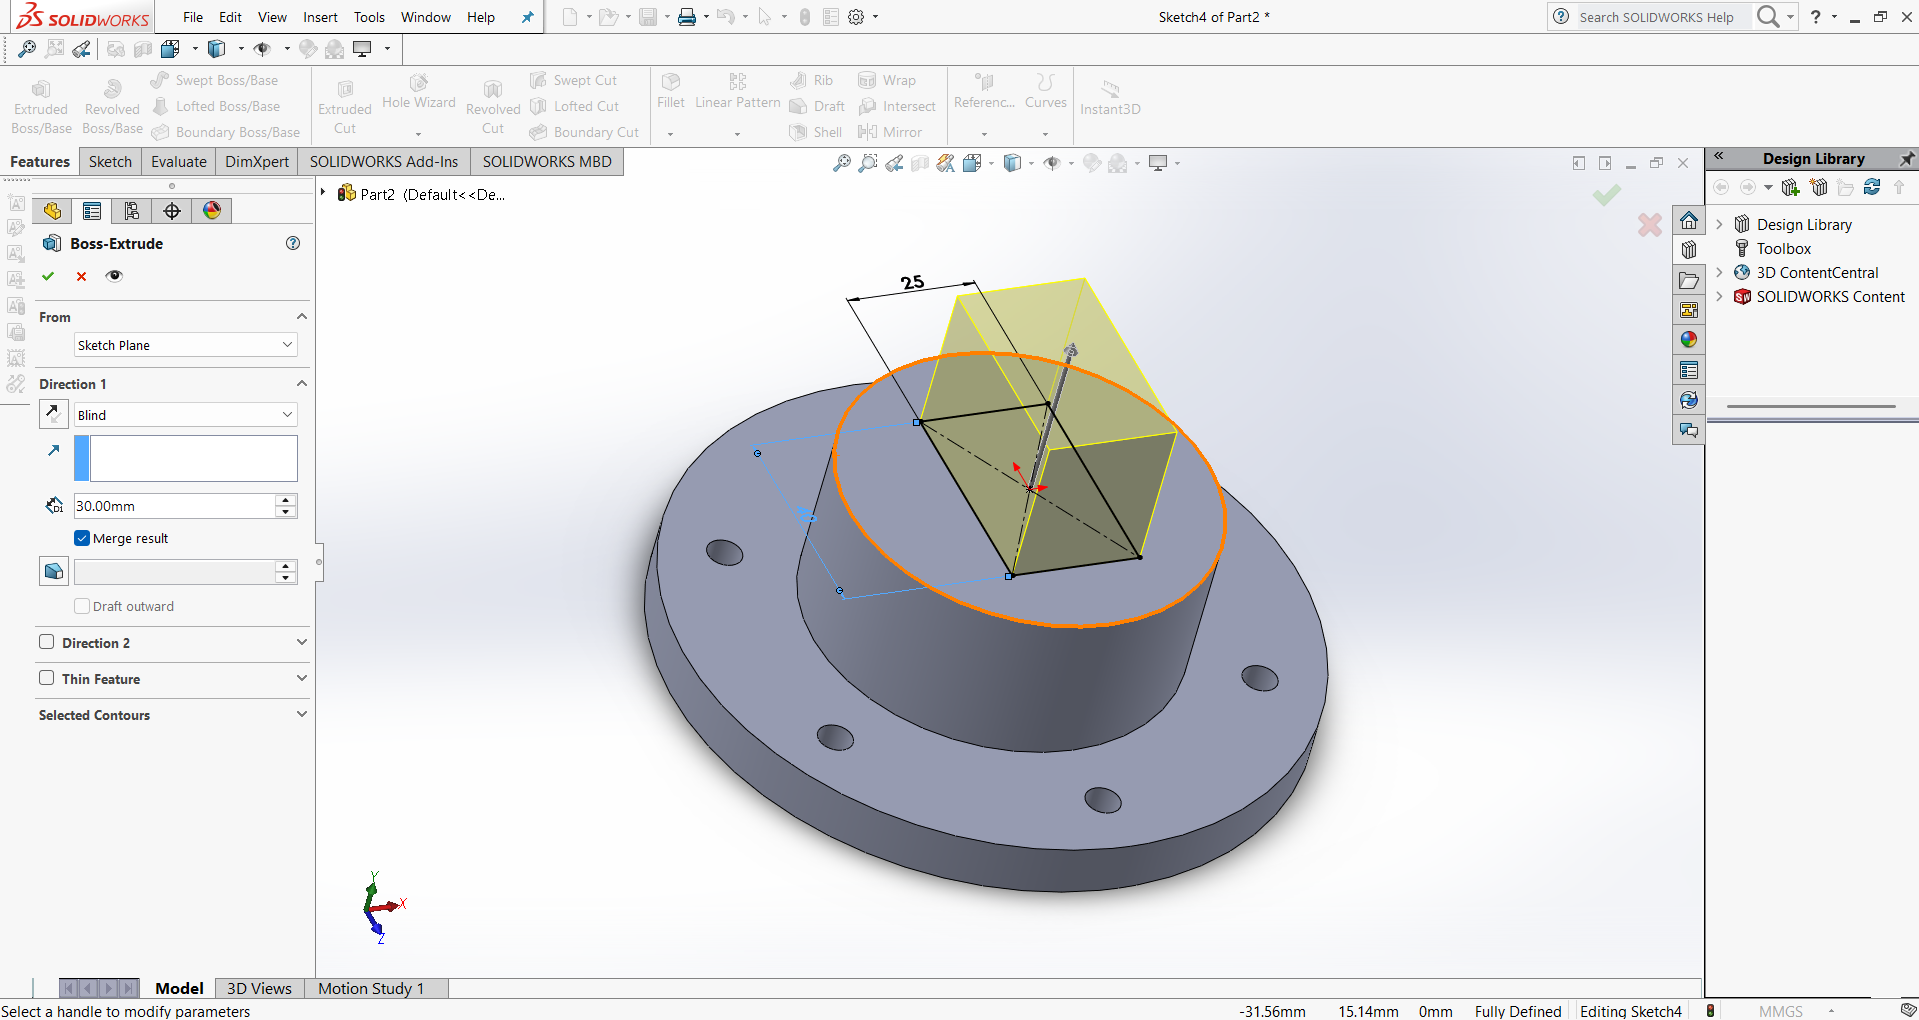Switch to the SOLIDWORKS Add-Ins tab
The image size is (1919, 1020).
[x=384, y=162]
